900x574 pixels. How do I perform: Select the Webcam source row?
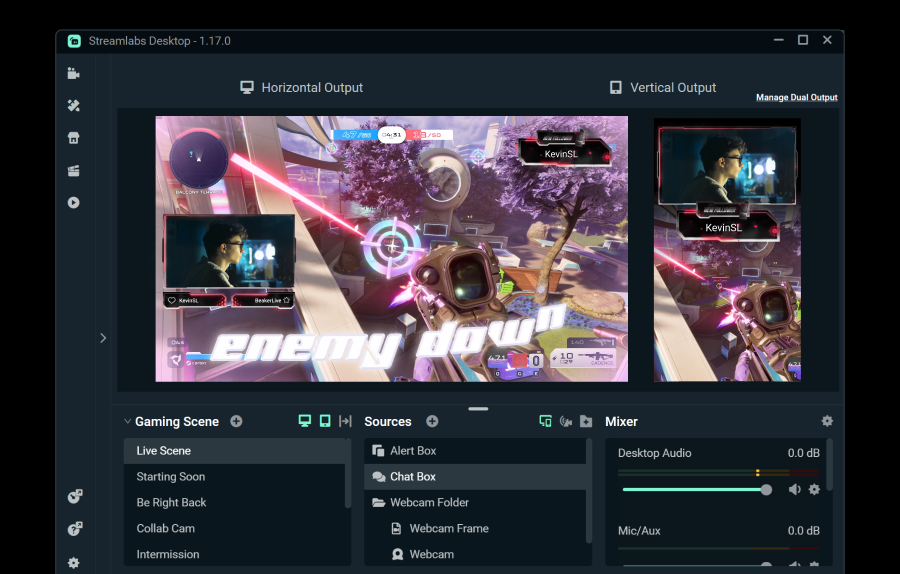click(475, 554)
